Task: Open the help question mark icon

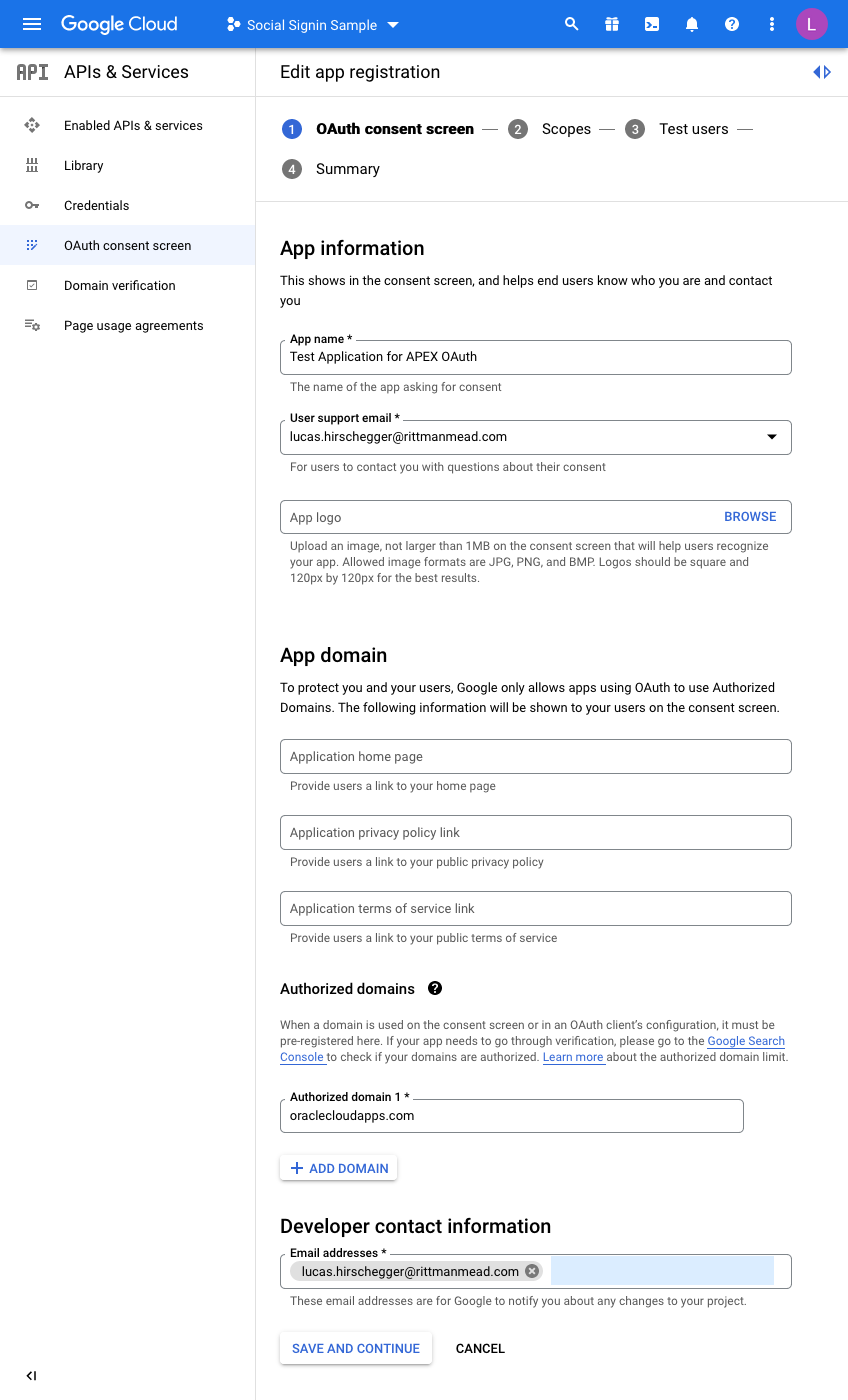Action: pyautogui.click(x=732, y=24)
